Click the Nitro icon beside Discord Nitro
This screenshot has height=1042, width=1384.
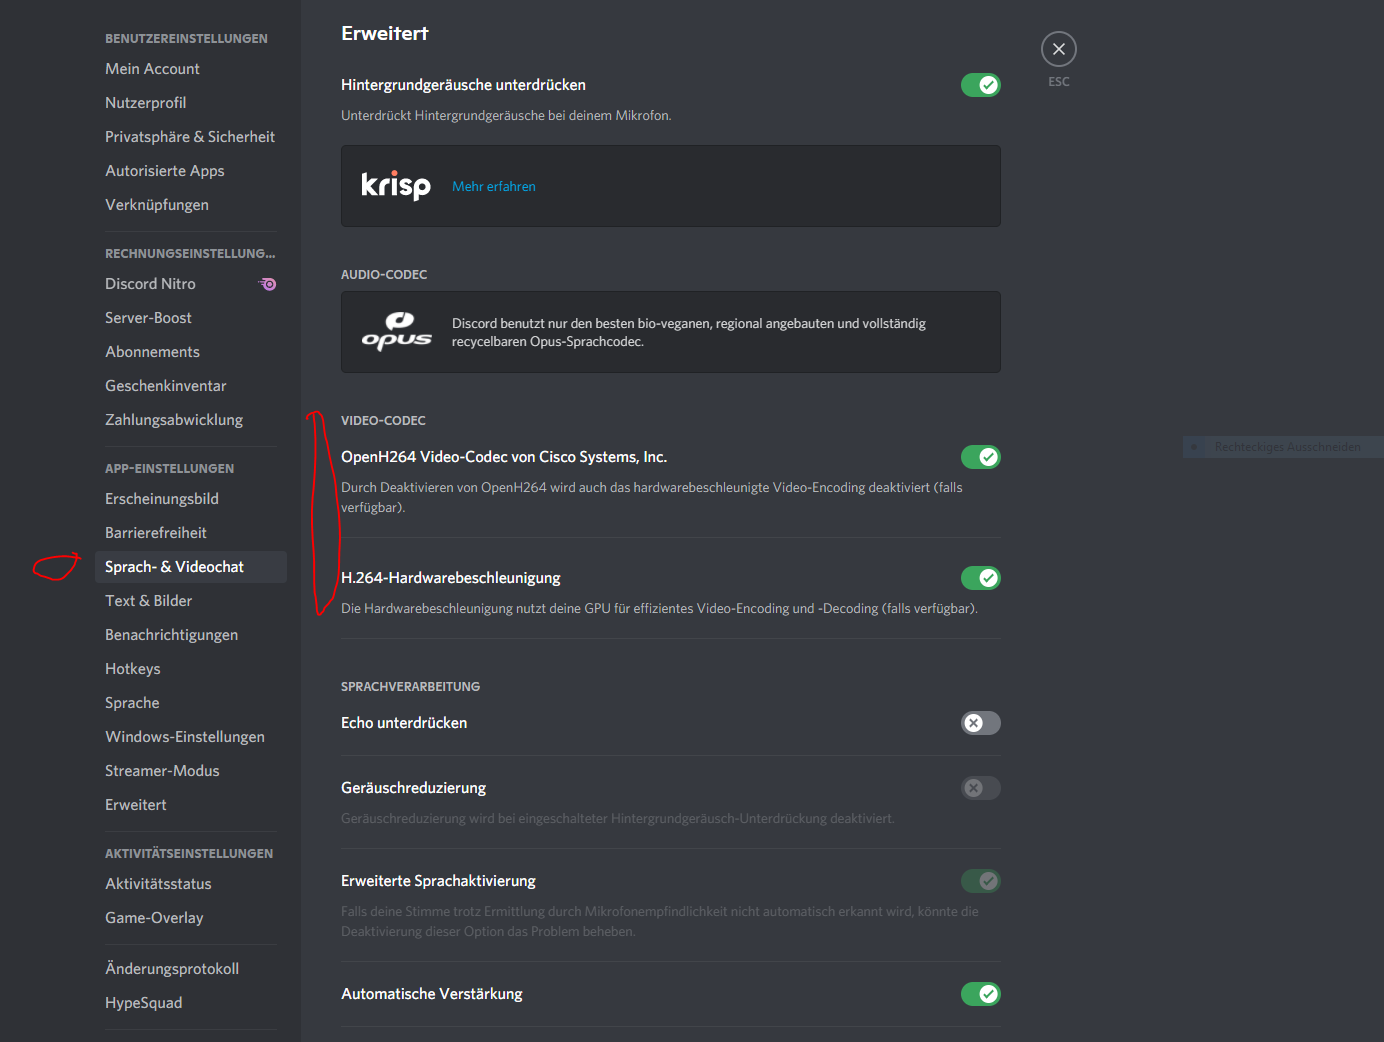point(268,284)
